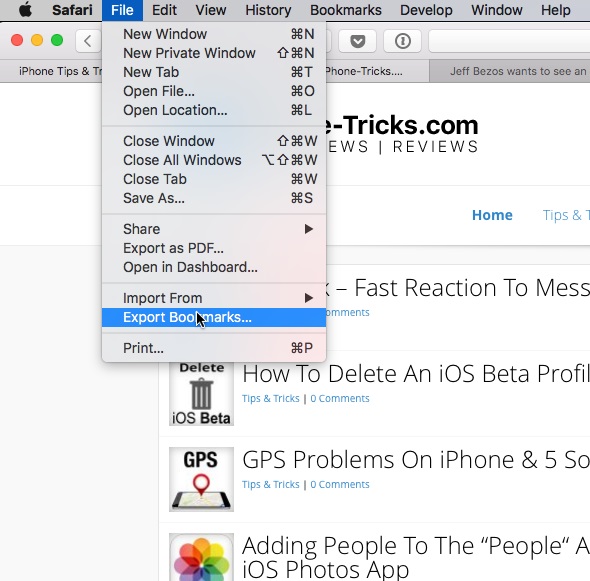Open How To Delete An iOS Beta article
590x581 pixels.
click(416, 374)
